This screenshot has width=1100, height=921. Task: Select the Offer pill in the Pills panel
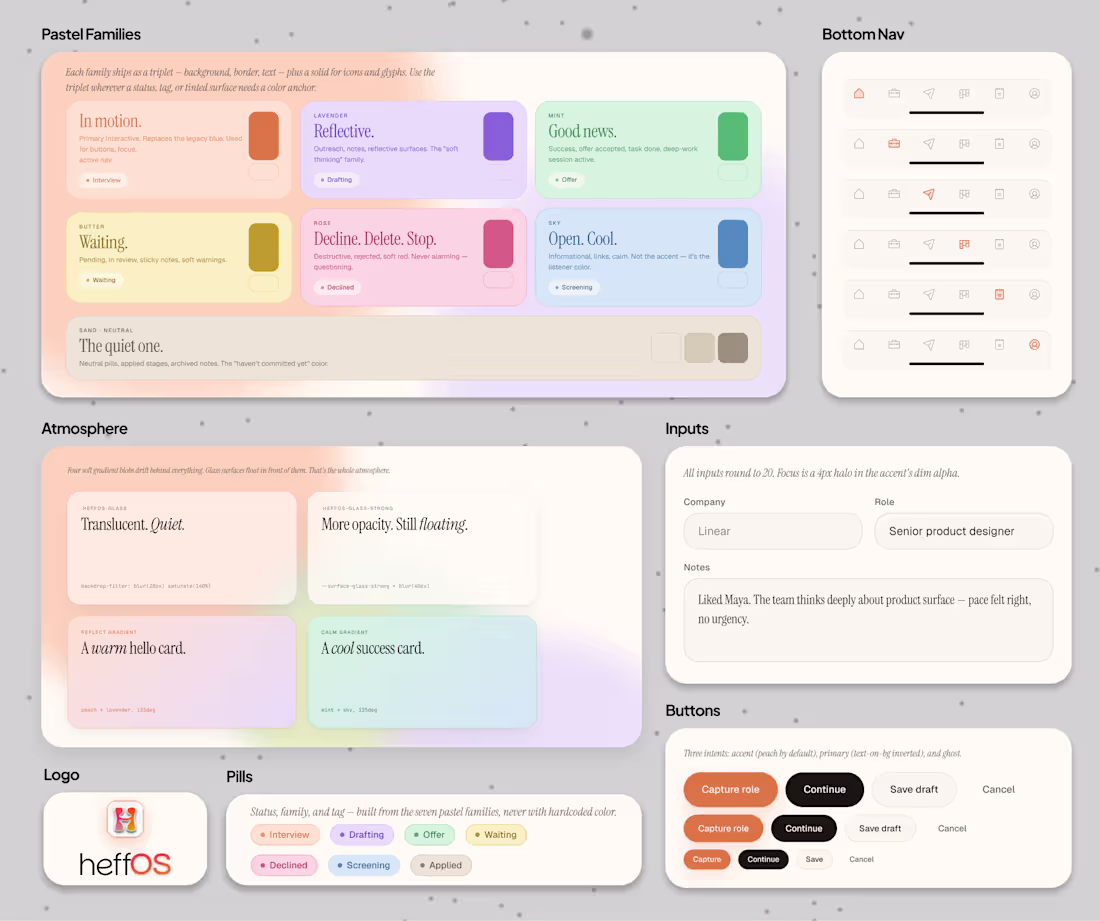click(x=429, y=835)
